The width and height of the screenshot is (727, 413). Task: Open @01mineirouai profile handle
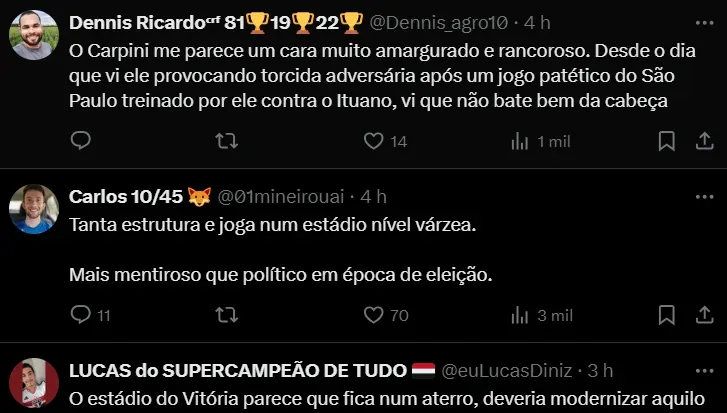pyautogui.click(x=281, y=197)
